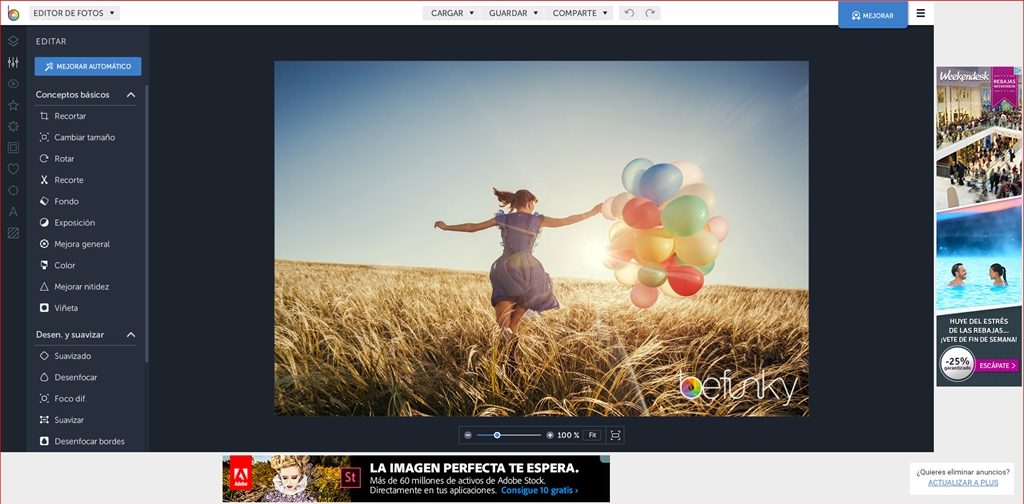Toggle the eye Touch Up sidebar icon
The height and width of the screenshot is (504, 1024).
pos(13,84)
